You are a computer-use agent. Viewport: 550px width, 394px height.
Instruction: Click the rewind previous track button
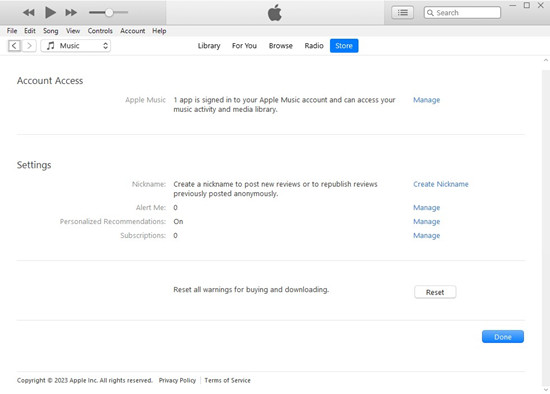28,13
